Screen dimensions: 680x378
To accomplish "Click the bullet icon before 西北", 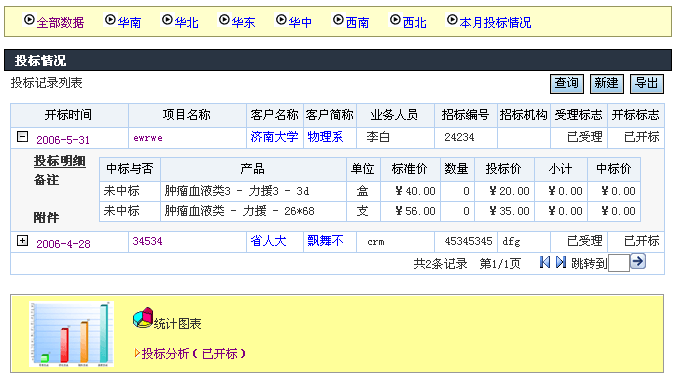I will coord(395,20).
